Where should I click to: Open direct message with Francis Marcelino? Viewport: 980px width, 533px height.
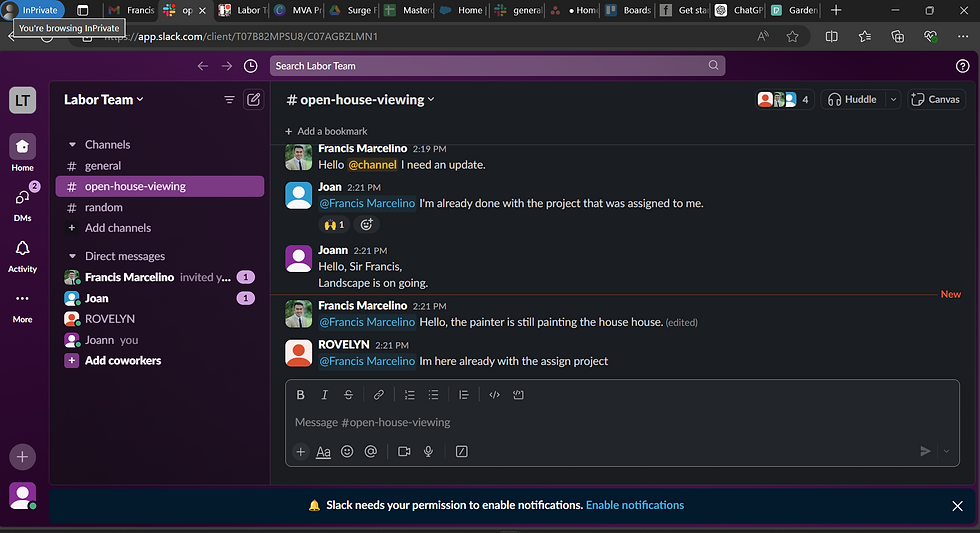pos(160,277)
